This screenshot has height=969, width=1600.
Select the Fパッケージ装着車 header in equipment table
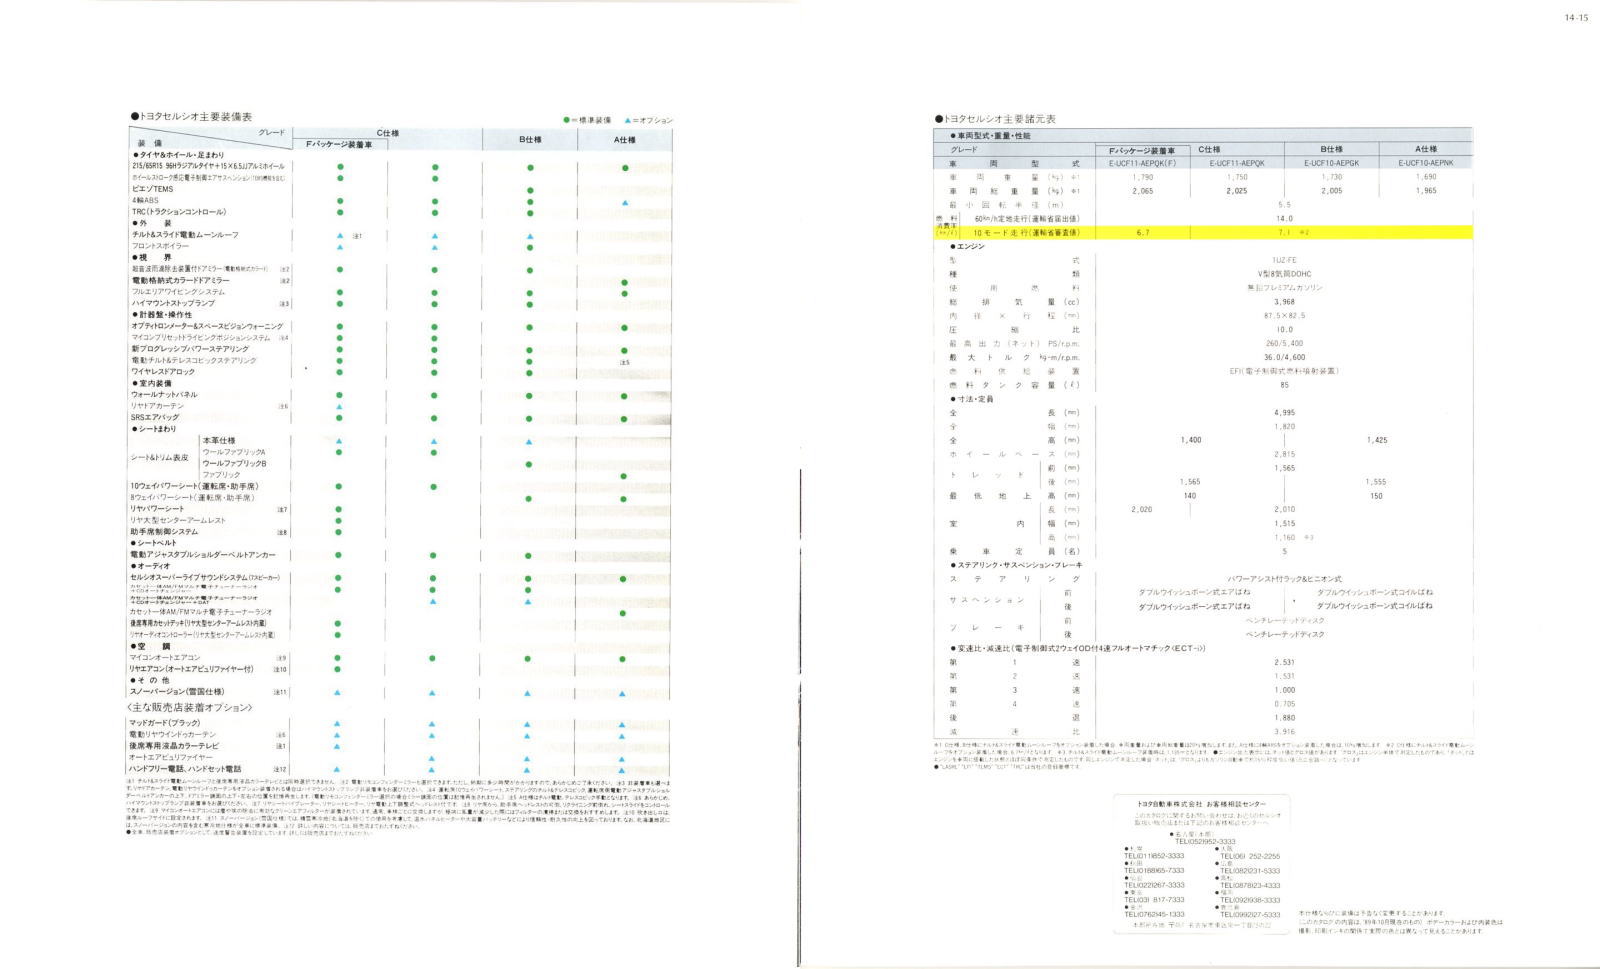(339, 145)
